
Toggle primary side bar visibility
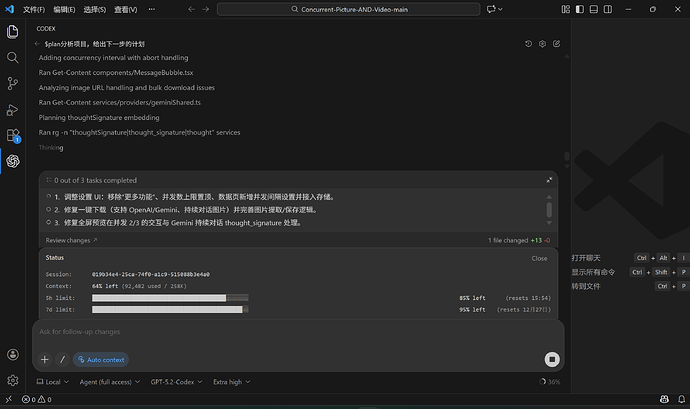[580, 9]
